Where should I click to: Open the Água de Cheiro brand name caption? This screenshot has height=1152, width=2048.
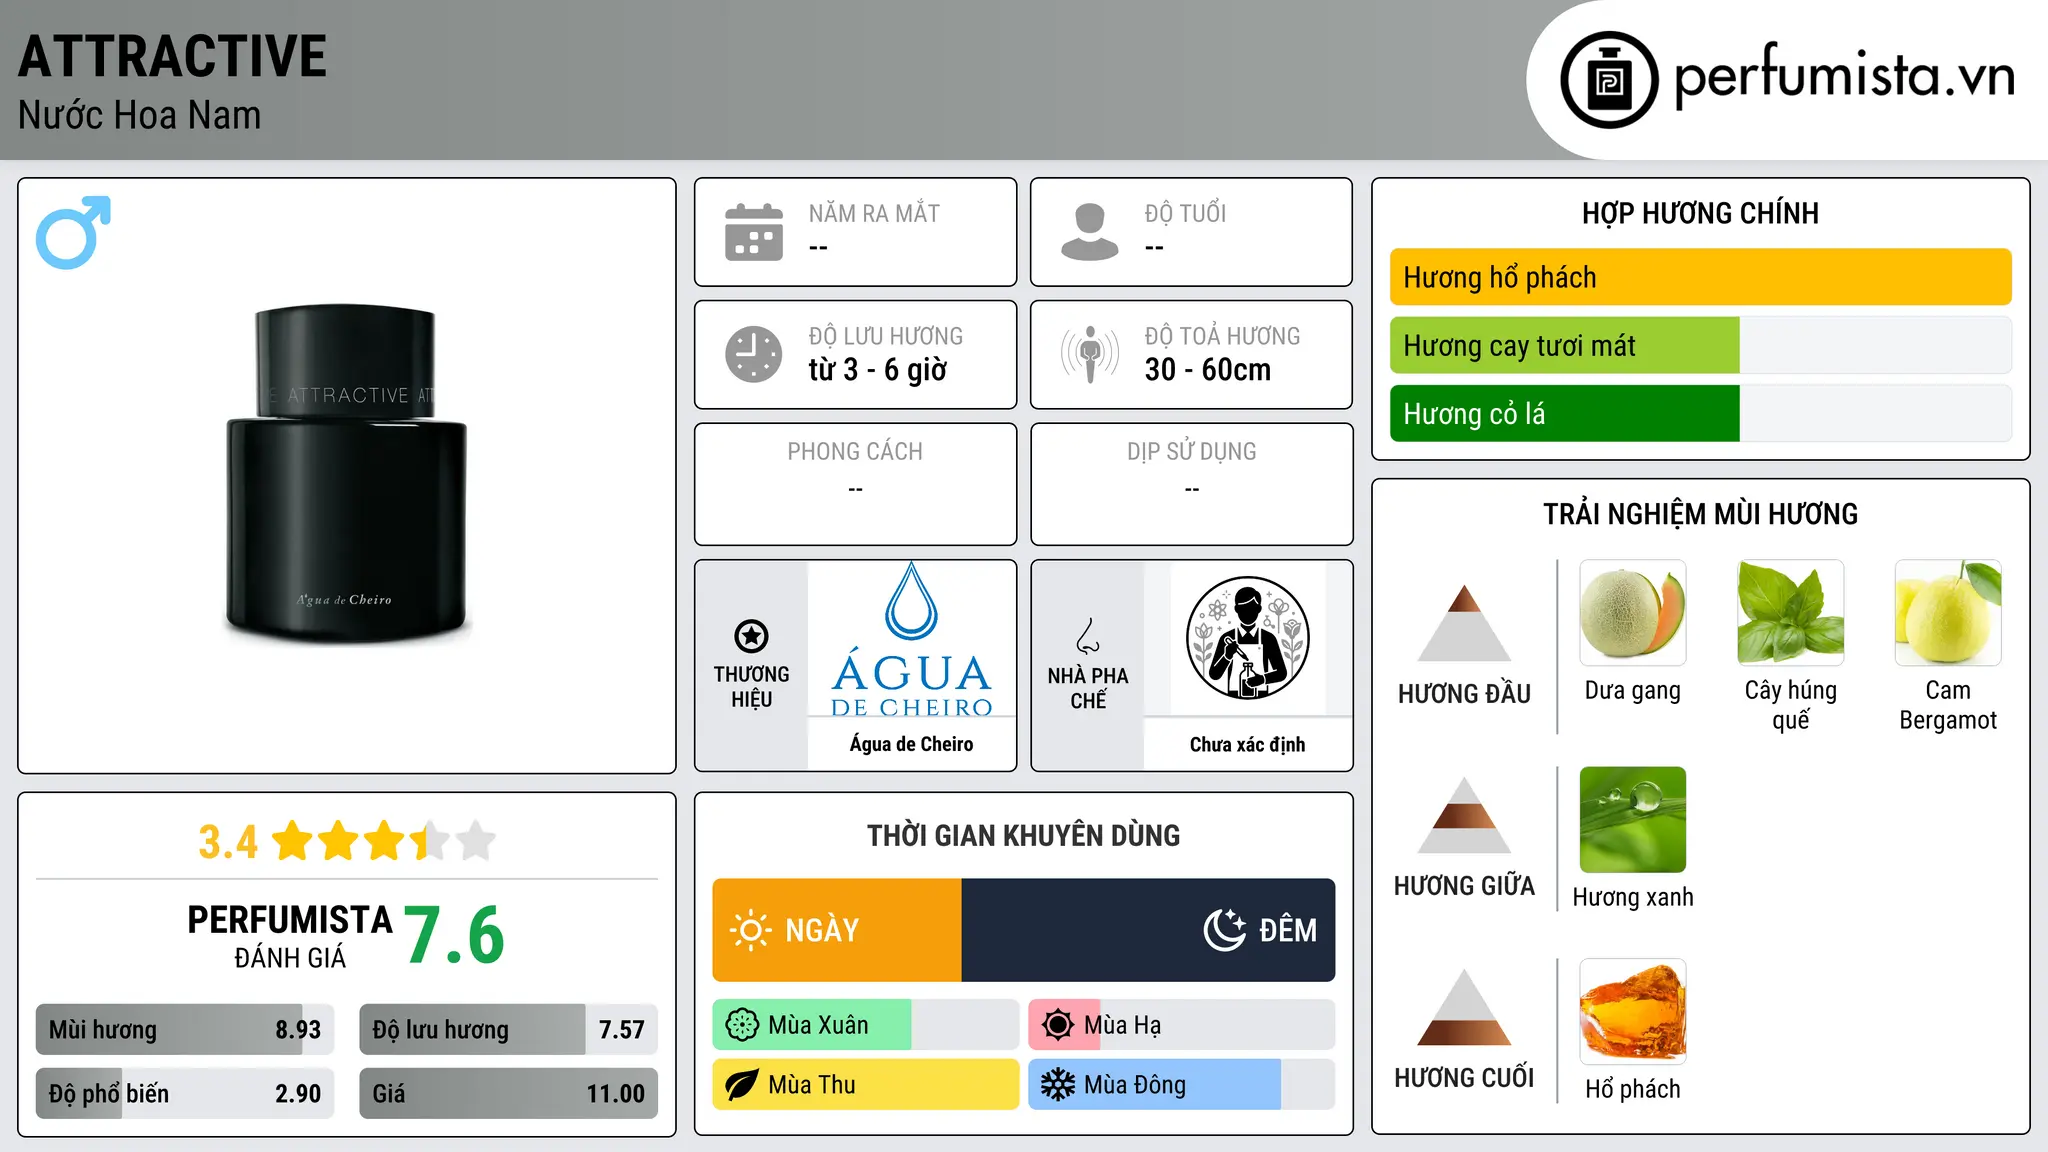click(912, 744)
